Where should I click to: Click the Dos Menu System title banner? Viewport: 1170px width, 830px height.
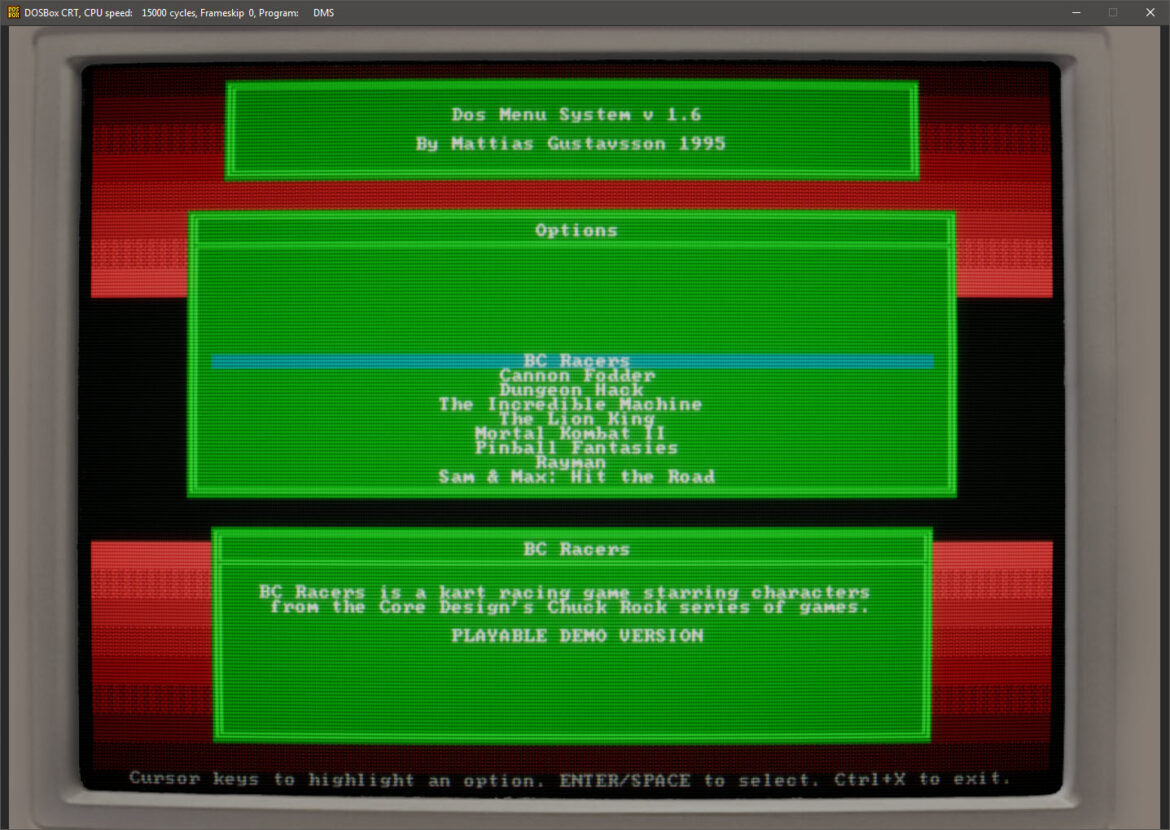574,114
